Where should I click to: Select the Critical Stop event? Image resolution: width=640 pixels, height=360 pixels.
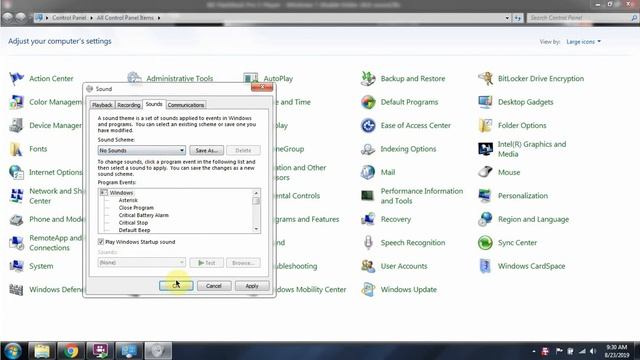[x=133, y=223]
